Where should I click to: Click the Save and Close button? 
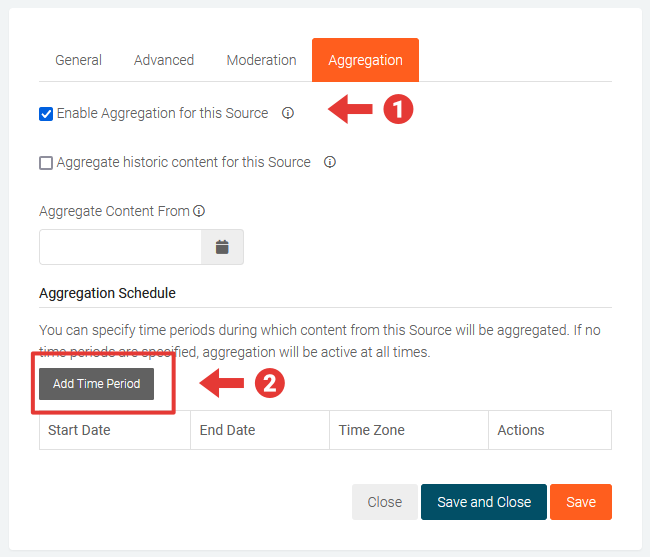tap(484, 502)
